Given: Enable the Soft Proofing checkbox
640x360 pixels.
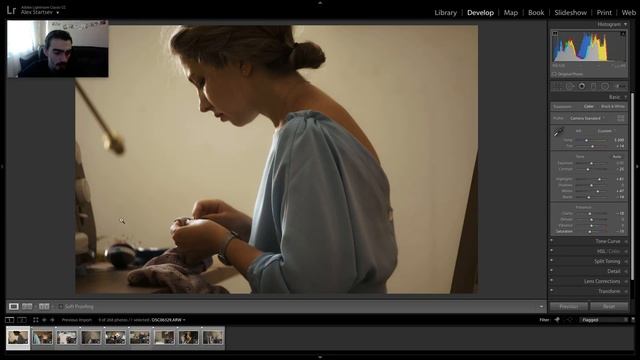Looking at the screenshot, I should [60, 307].
